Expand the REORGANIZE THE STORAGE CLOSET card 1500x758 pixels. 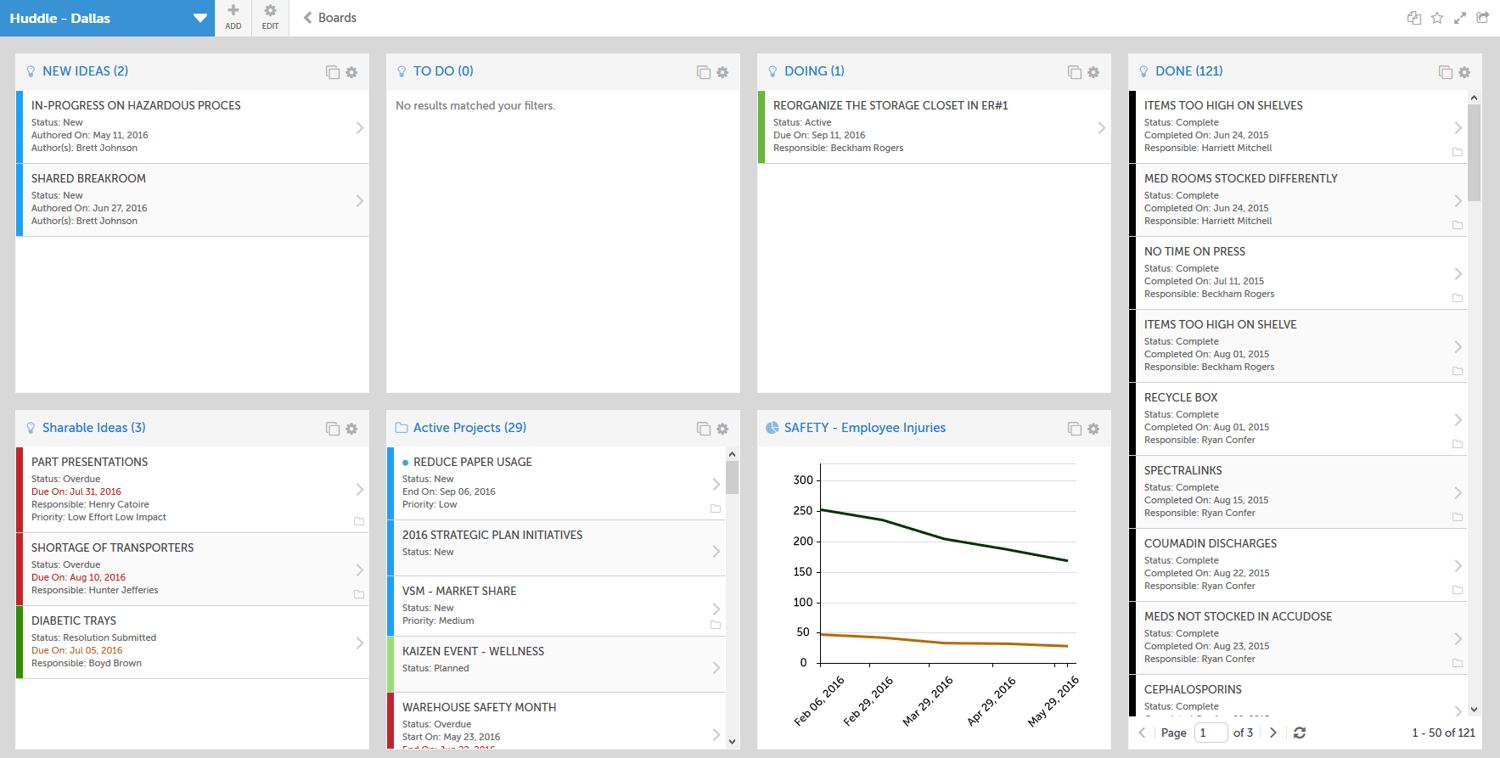pos(1101,127)
